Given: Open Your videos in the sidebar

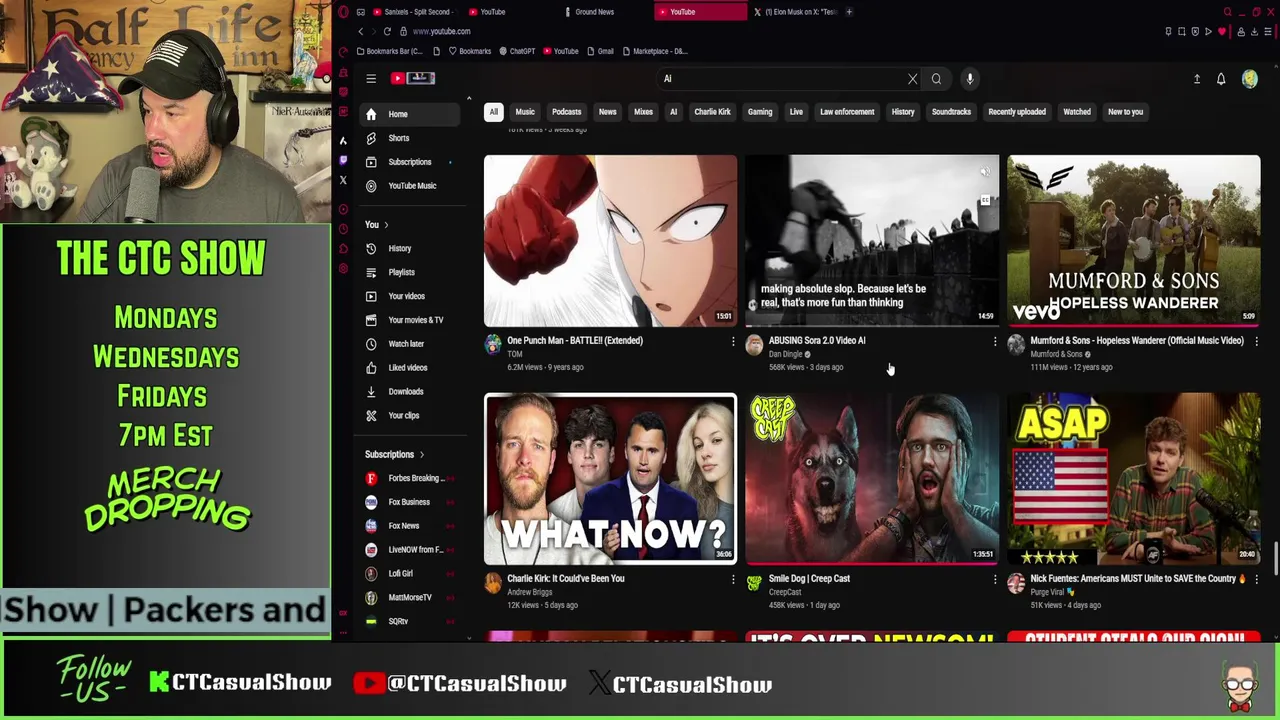Looking at the screenshot, I should 409,296.
